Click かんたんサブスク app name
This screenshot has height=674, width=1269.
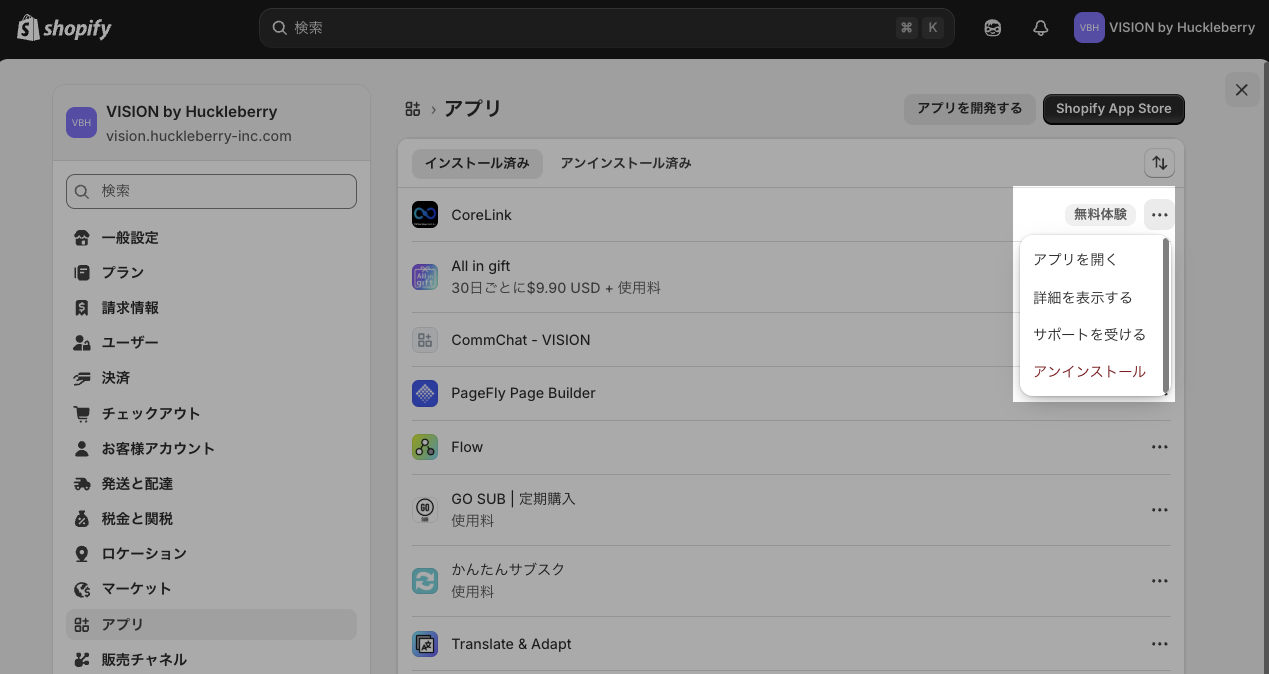click(508, 569)
